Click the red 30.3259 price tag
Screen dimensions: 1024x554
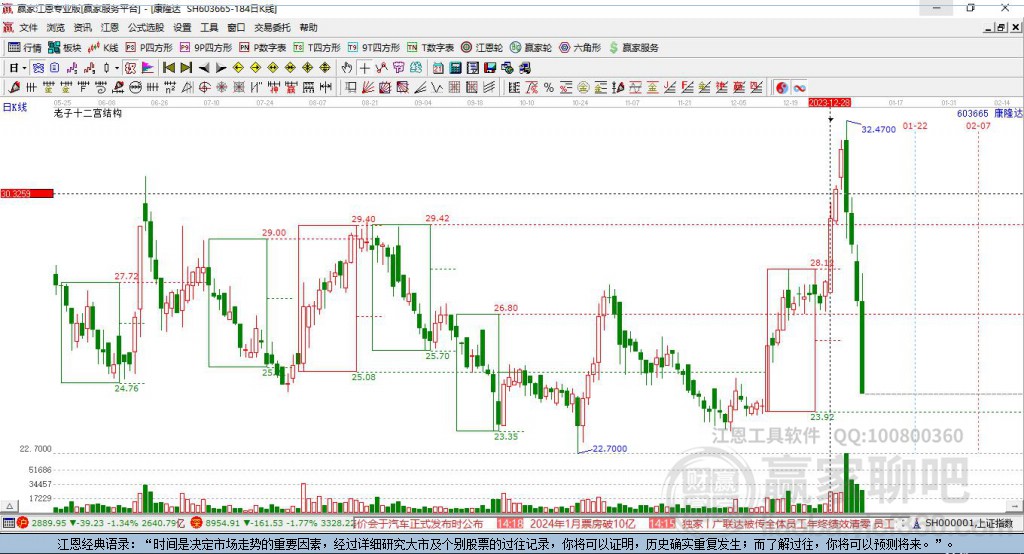(27, 193)
